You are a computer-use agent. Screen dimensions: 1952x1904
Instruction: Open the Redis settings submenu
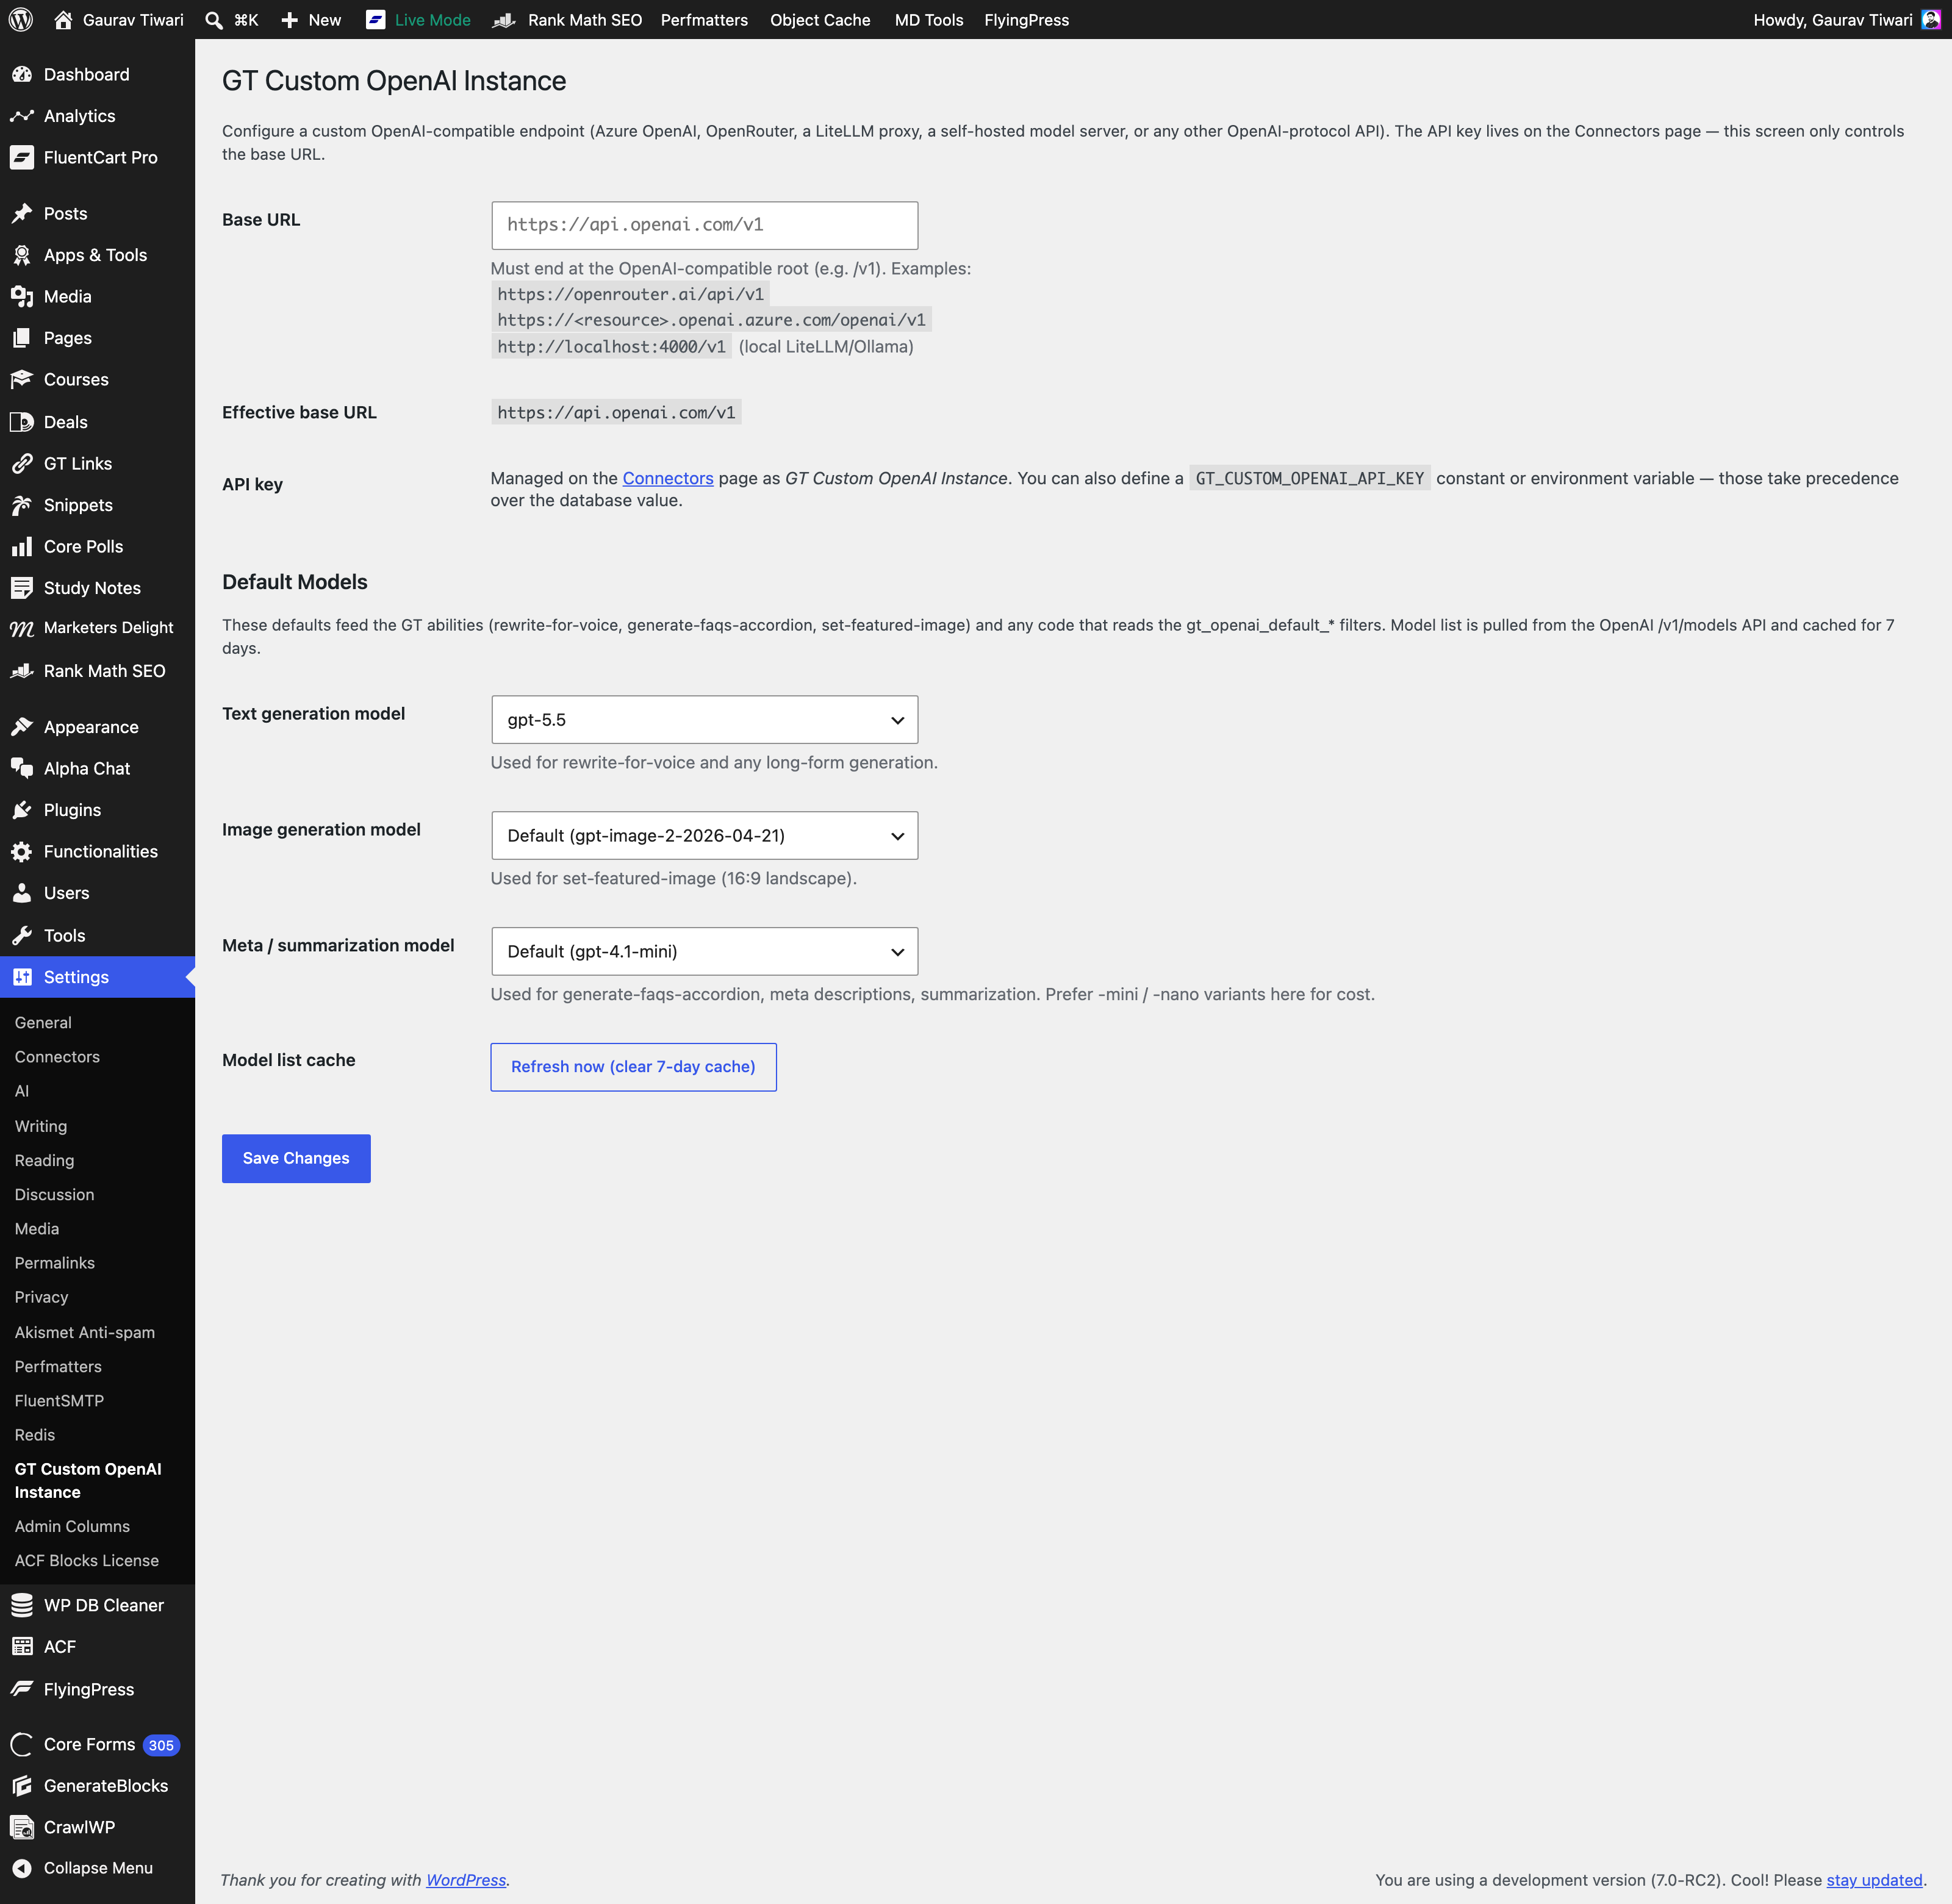pyautogui.click(x=35, y=1435)
